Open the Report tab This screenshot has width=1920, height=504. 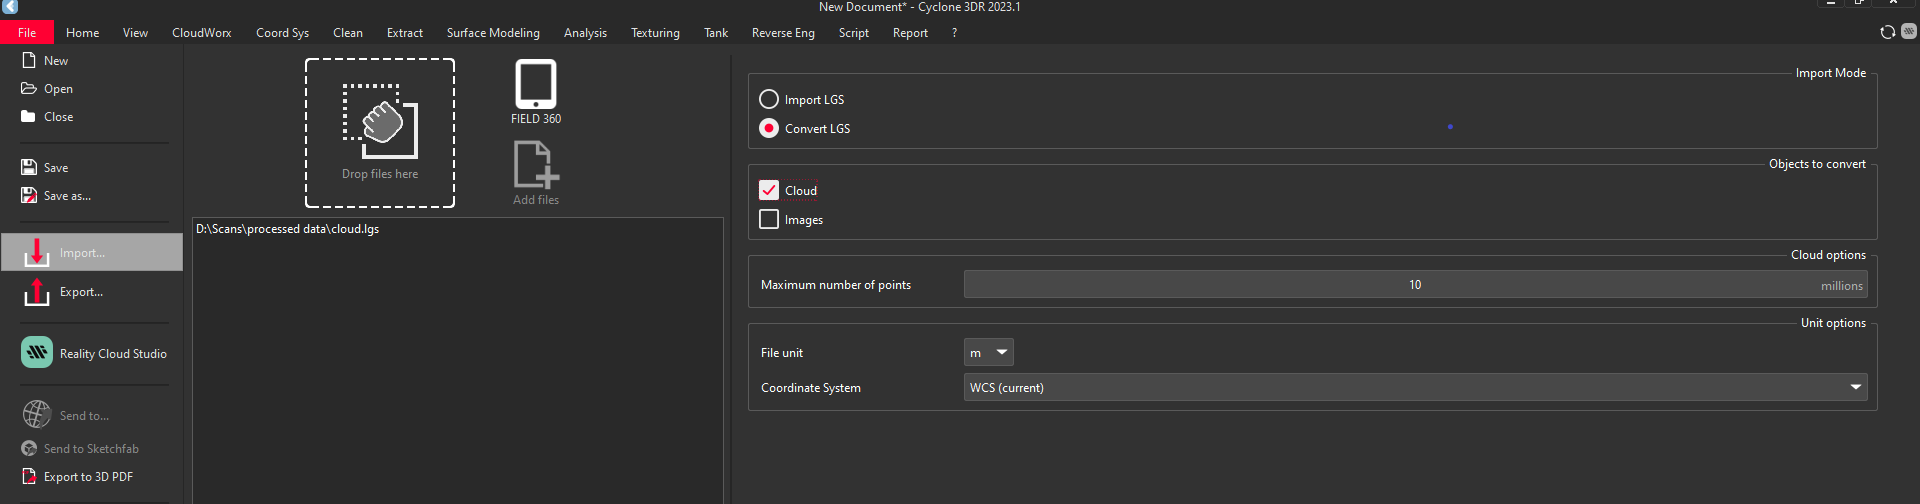pyautogui.click(x=910, y=32)
